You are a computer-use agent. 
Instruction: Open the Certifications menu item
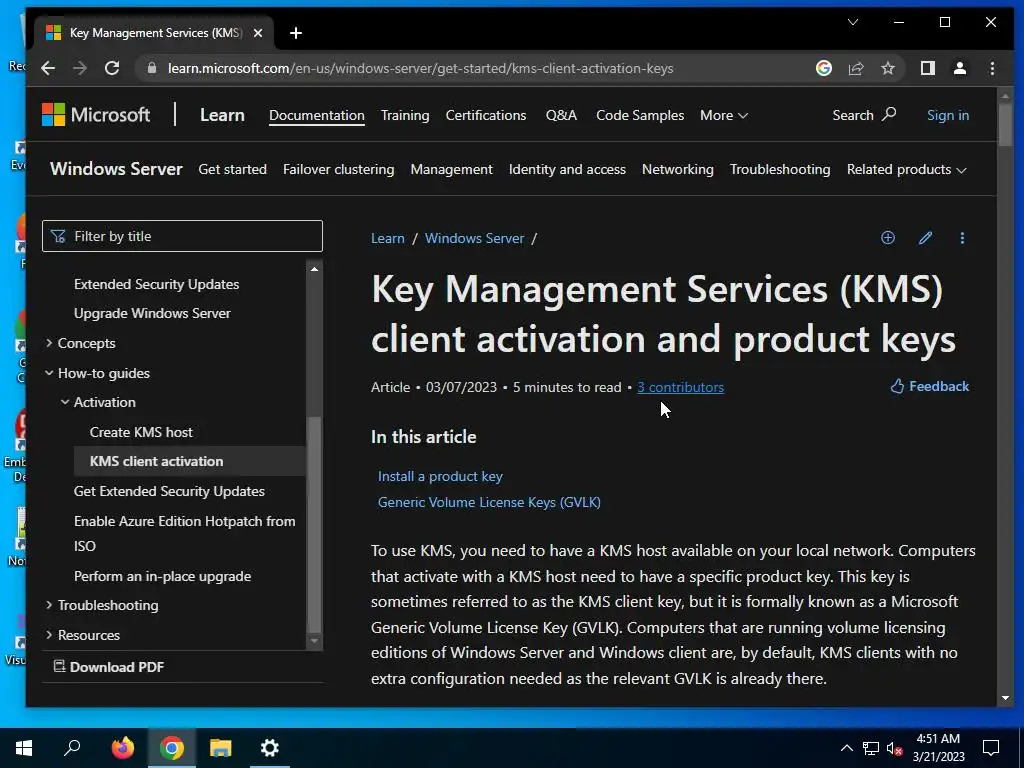486,115
